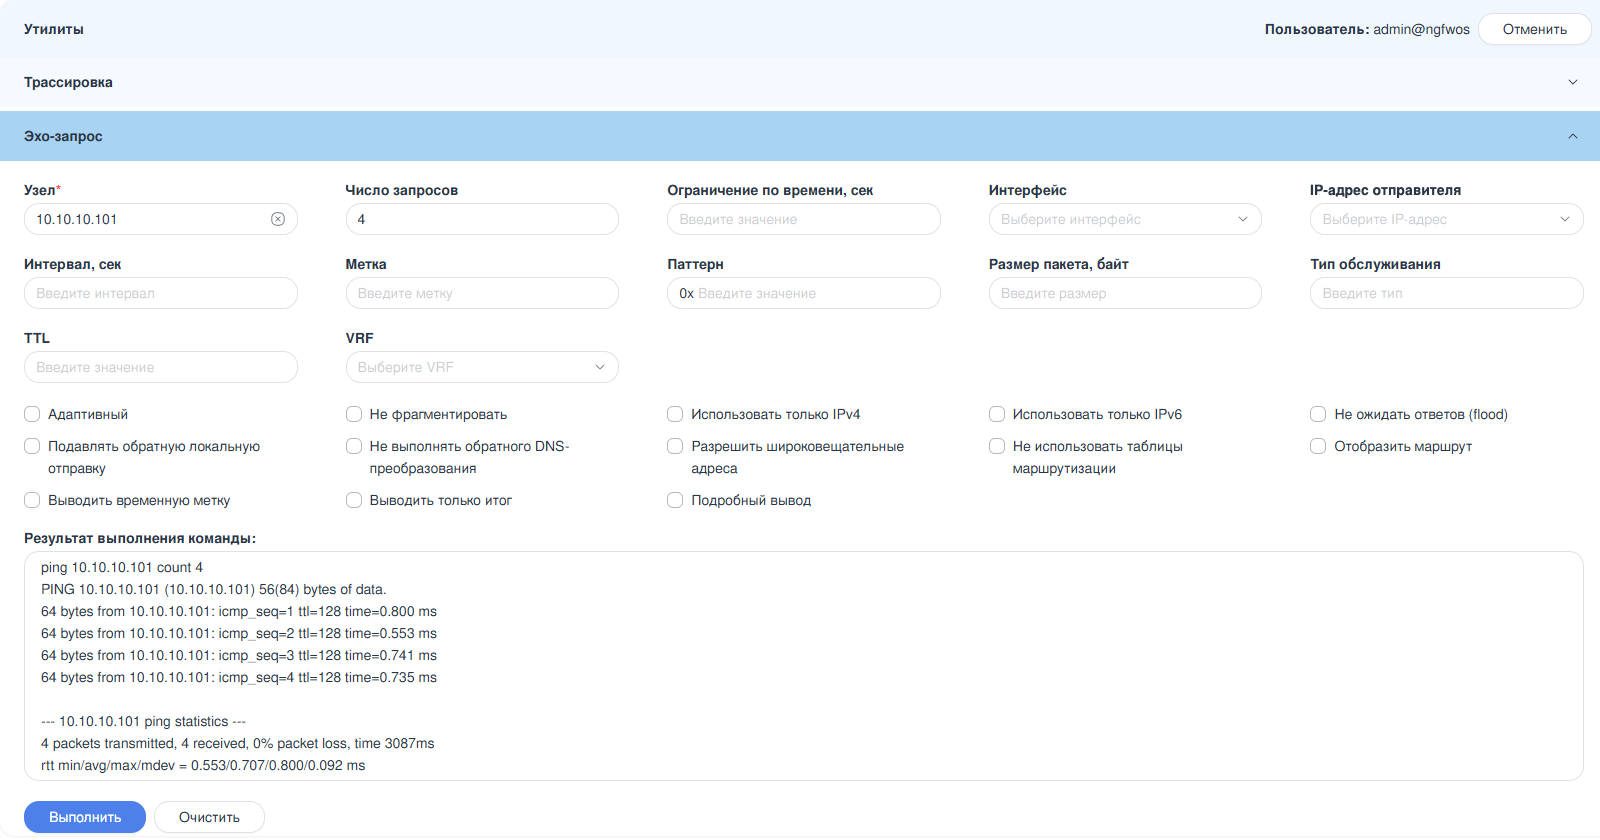Click the TTL input field
1600x840 pixels.
(161, 367)
